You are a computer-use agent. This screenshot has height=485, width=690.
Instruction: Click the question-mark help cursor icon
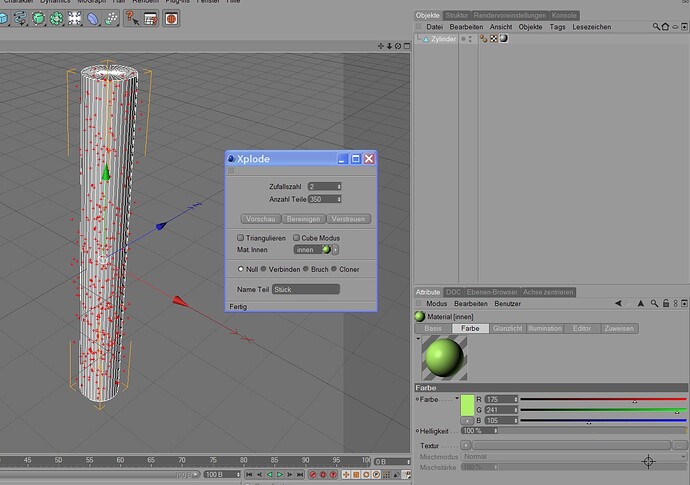[x=132, y=18]
